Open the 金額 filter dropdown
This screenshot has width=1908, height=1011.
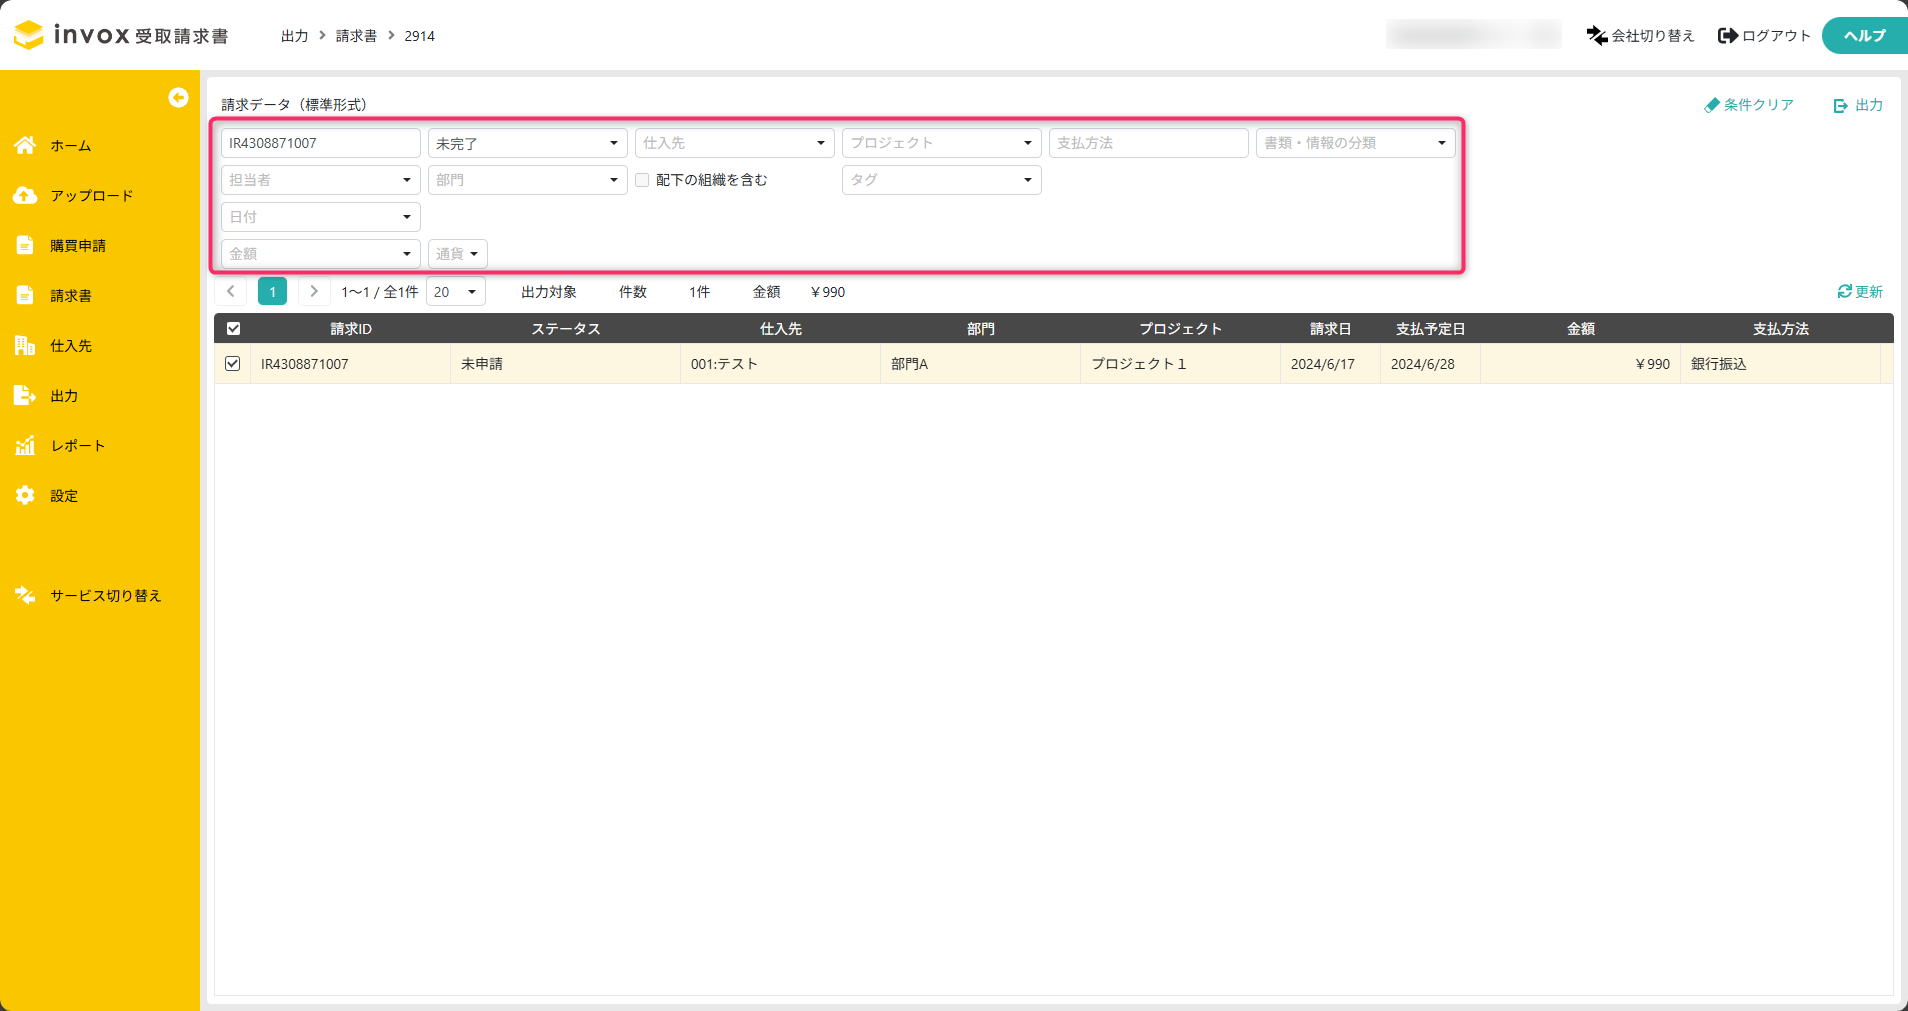320,254
